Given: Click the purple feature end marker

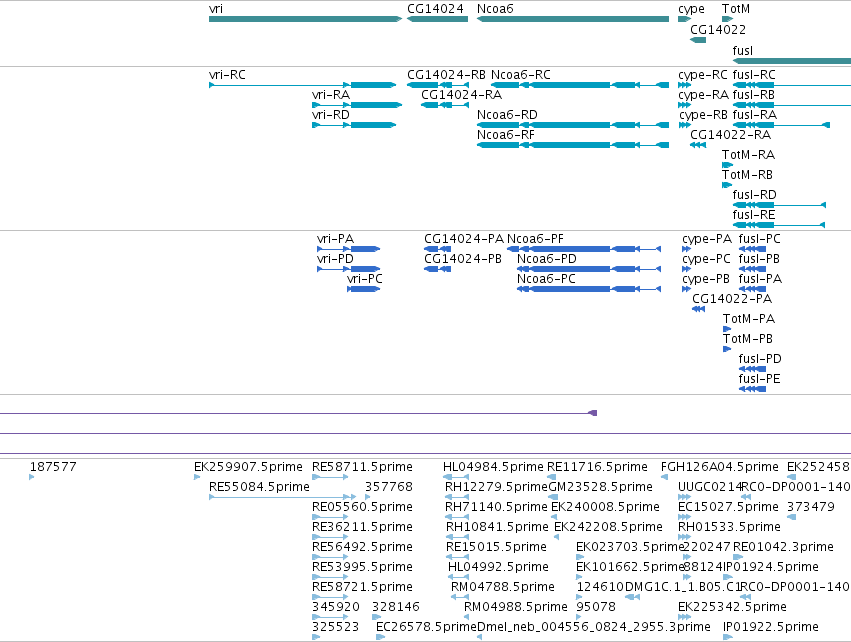Looking at the screenshot, I should (593, 413).
